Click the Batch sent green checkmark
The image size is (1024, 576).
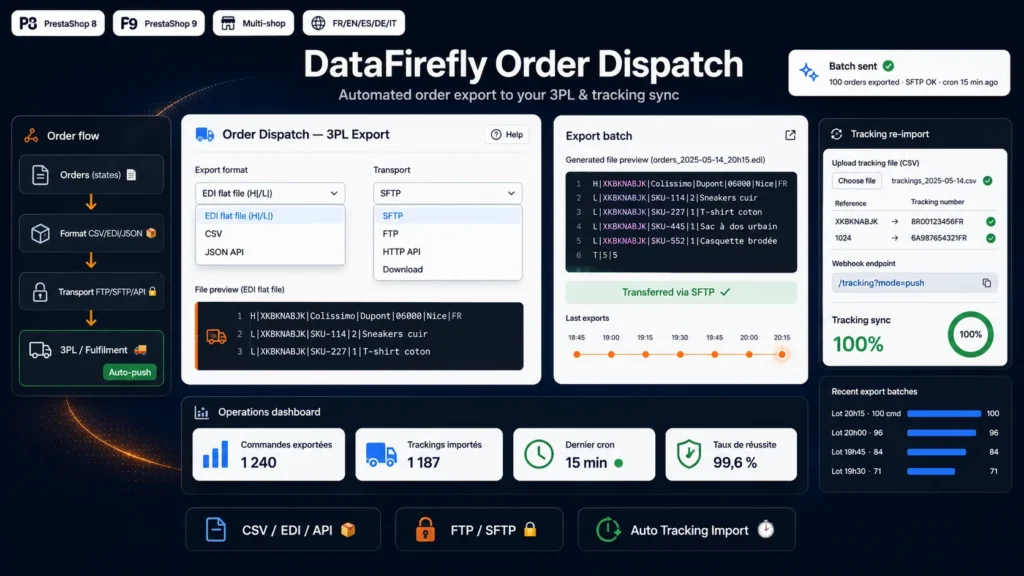[x=888, y=66]
